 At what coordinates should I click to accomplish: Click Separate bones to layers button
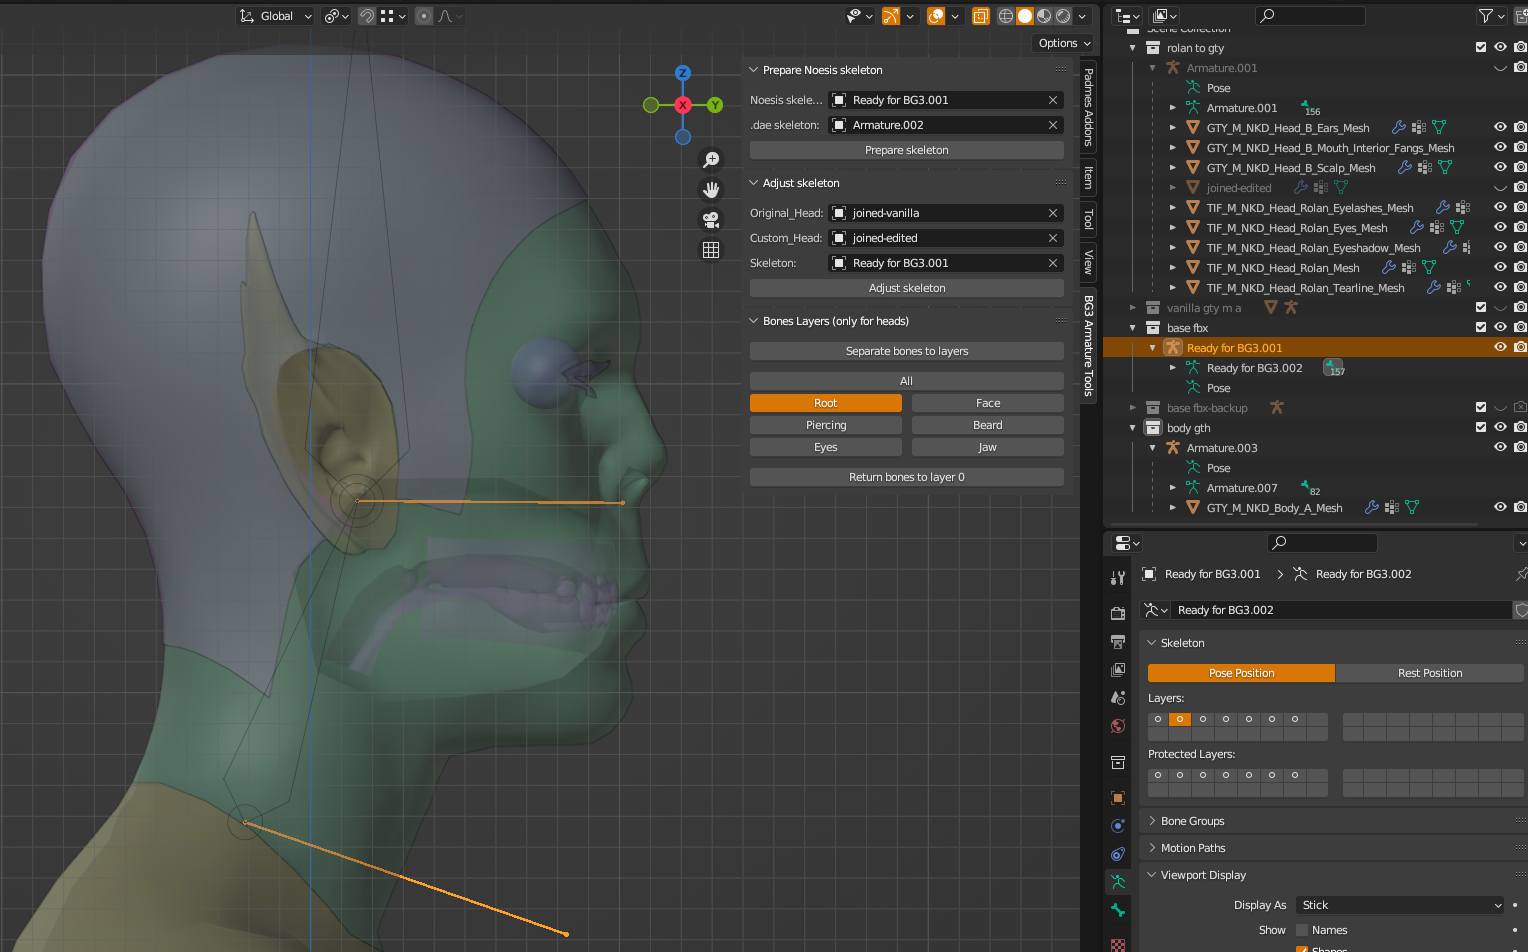(907, 351)
